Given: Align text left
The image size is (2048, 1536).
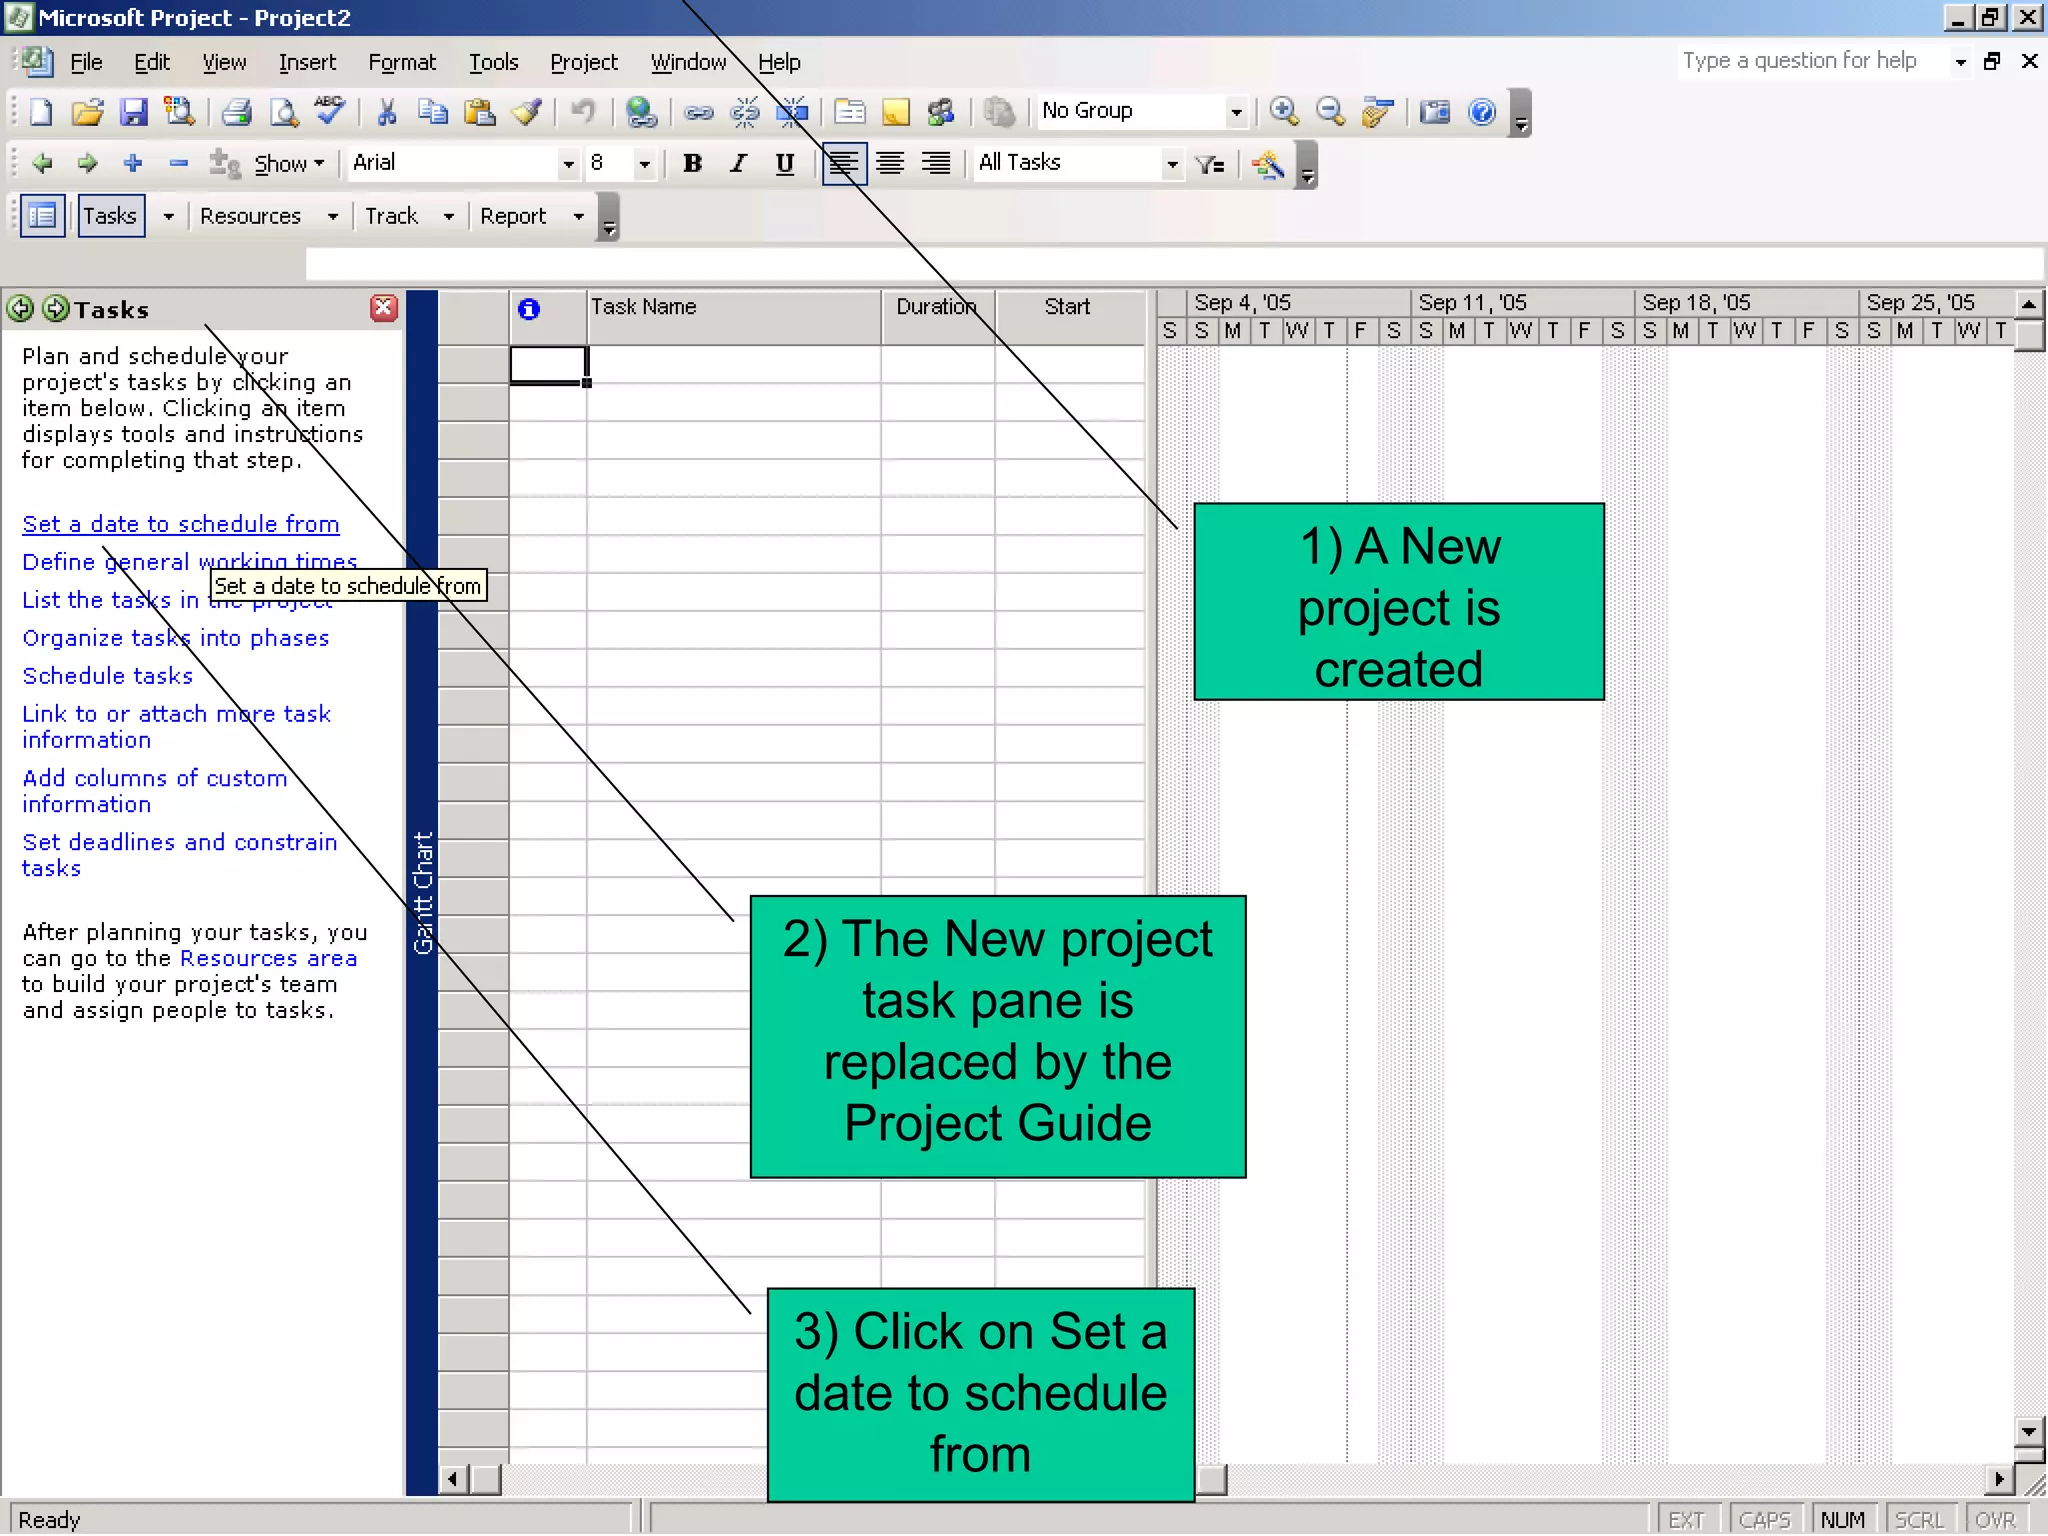Looking at the screenshot, I should click(x=843, y=163).
